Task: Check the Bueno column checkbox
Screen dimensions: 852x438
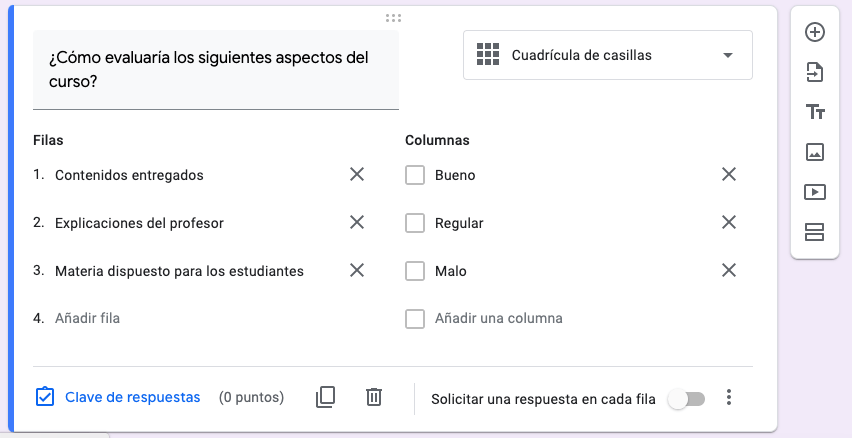Action: (x=415, y=175)
